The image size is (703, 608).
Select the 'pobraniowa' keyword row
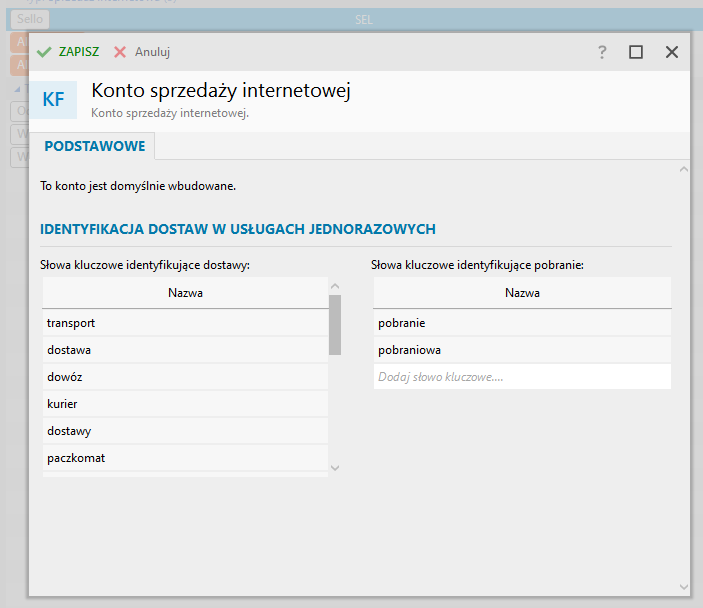[x=521, y=350]
